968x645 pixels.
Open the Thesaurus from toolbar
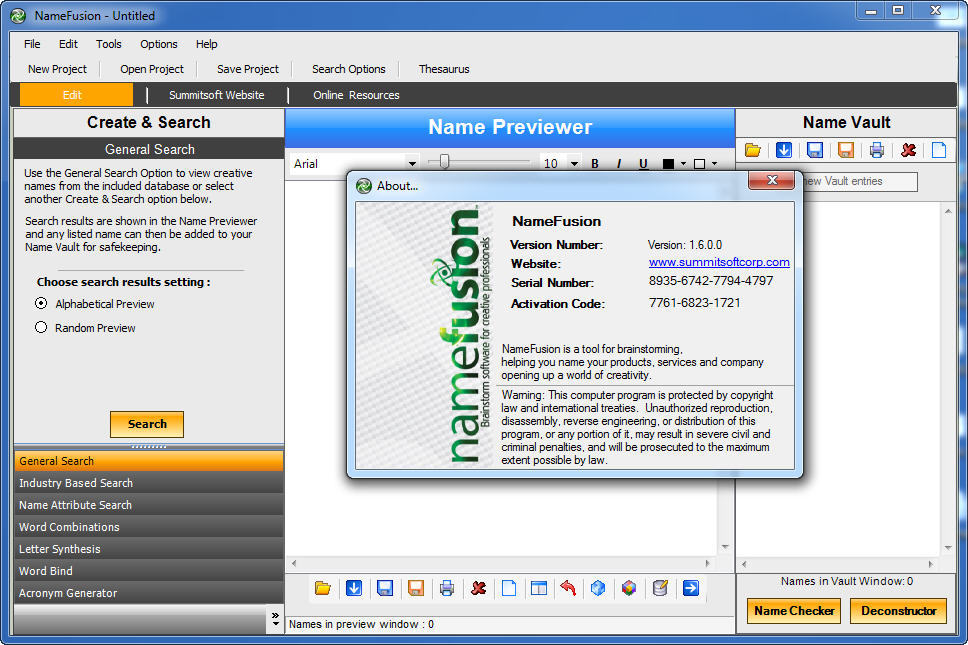pos(444,69)
